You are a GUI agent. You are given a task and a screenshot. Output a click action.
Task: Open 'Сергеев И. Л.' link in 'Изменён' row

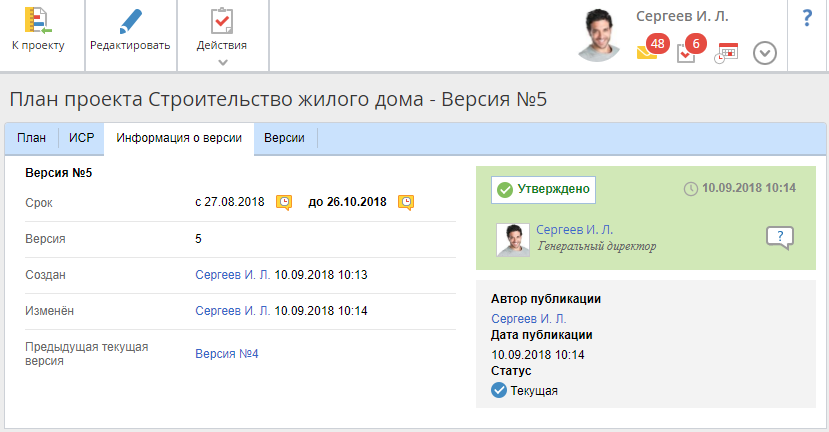pyautogui.click(x=232, y=311)
